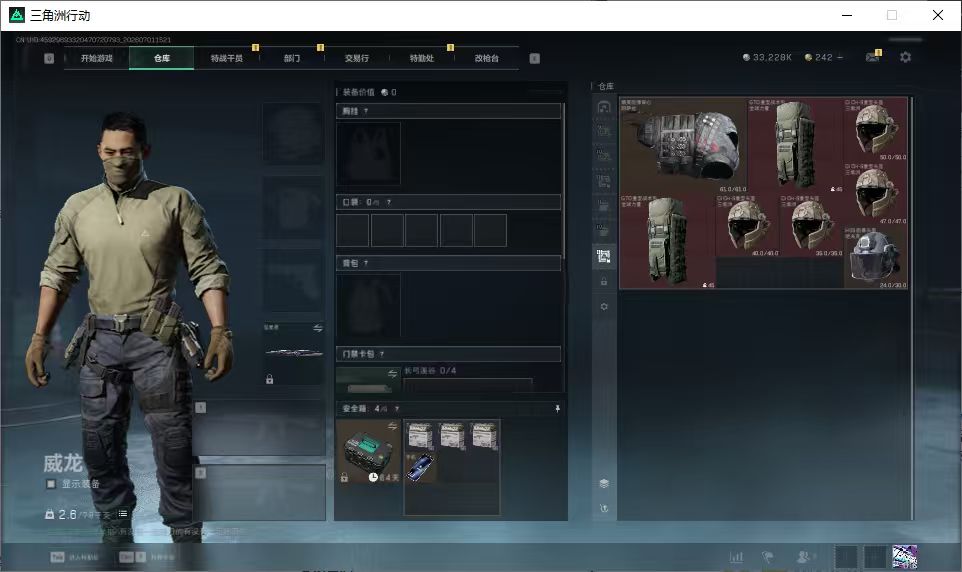
Task: Click the 开始游戏 button
Action: pos(96,58)
